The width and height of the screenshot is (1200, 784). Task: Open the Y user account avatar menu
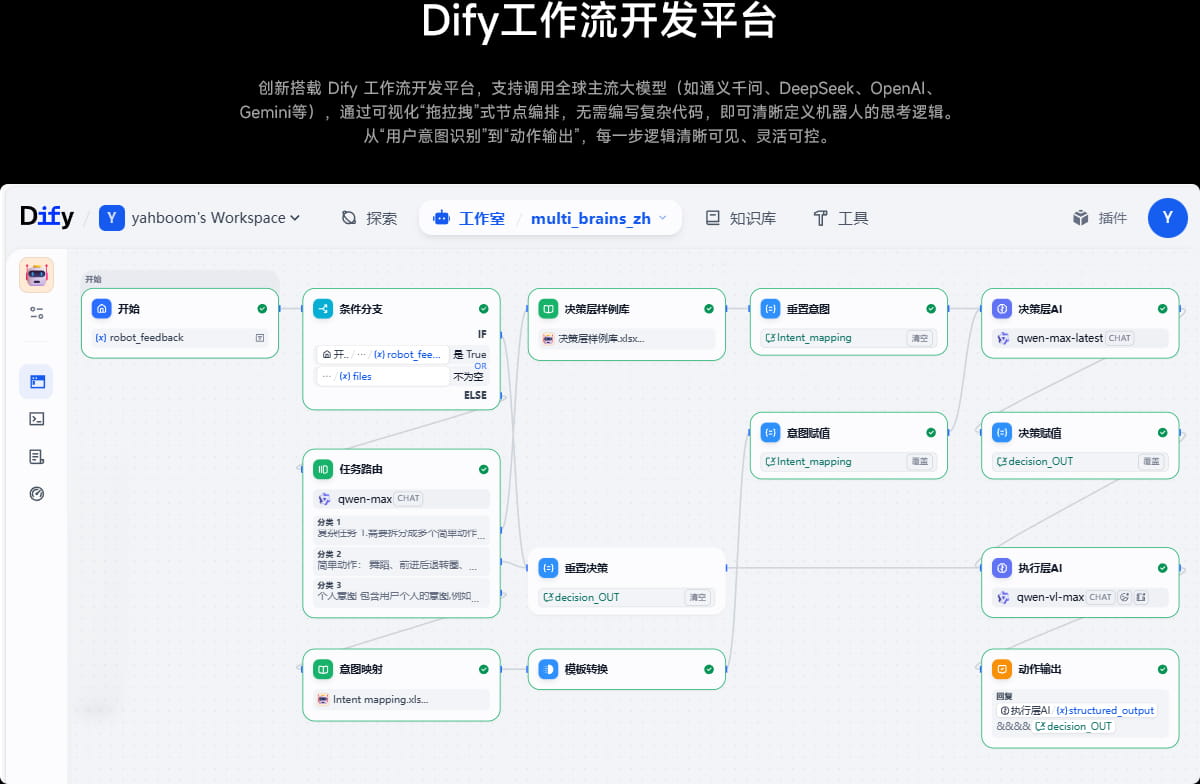(1167, 218)
